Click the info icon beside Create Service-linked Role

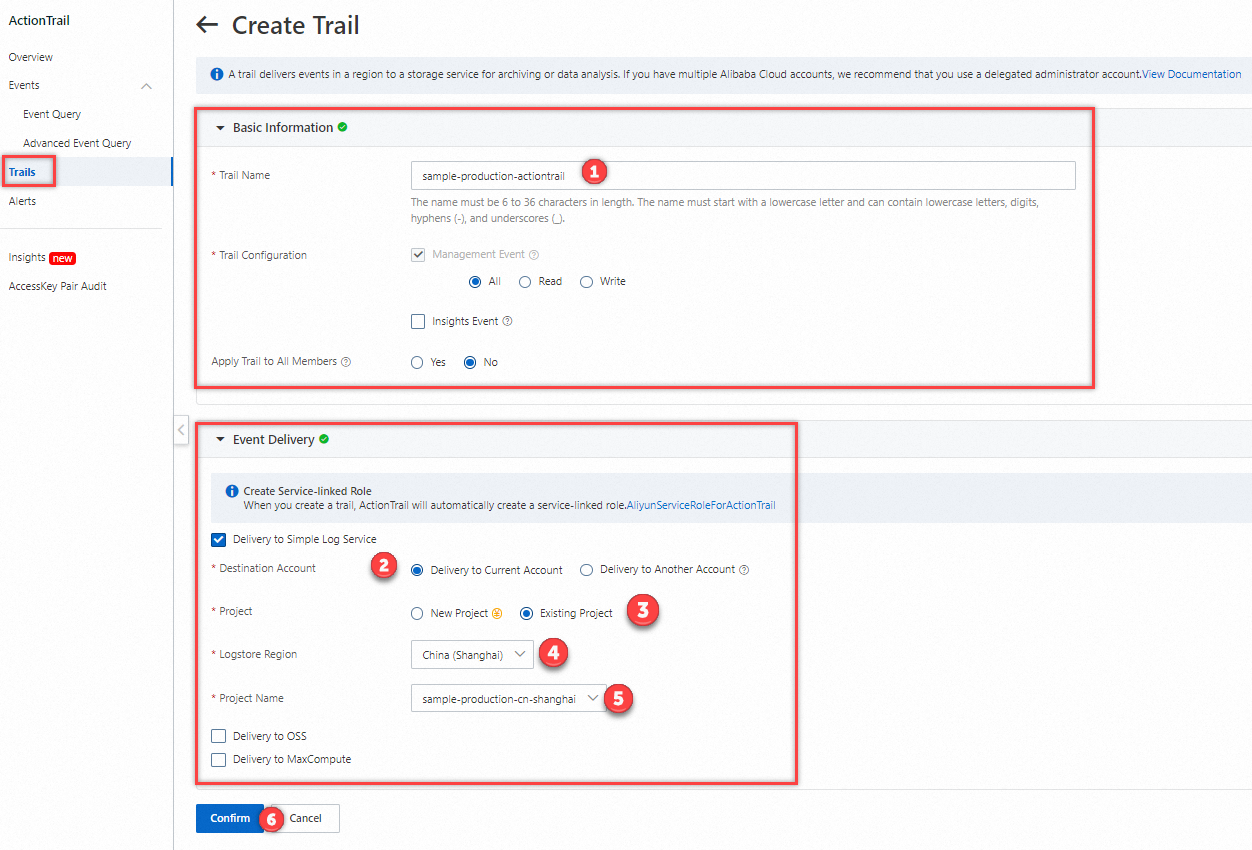pos(232,491)
